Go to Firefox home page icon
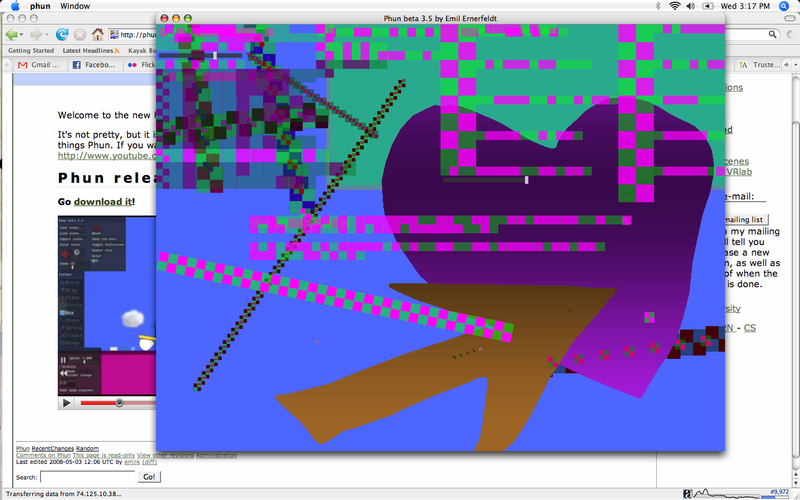 click(97, 34)
